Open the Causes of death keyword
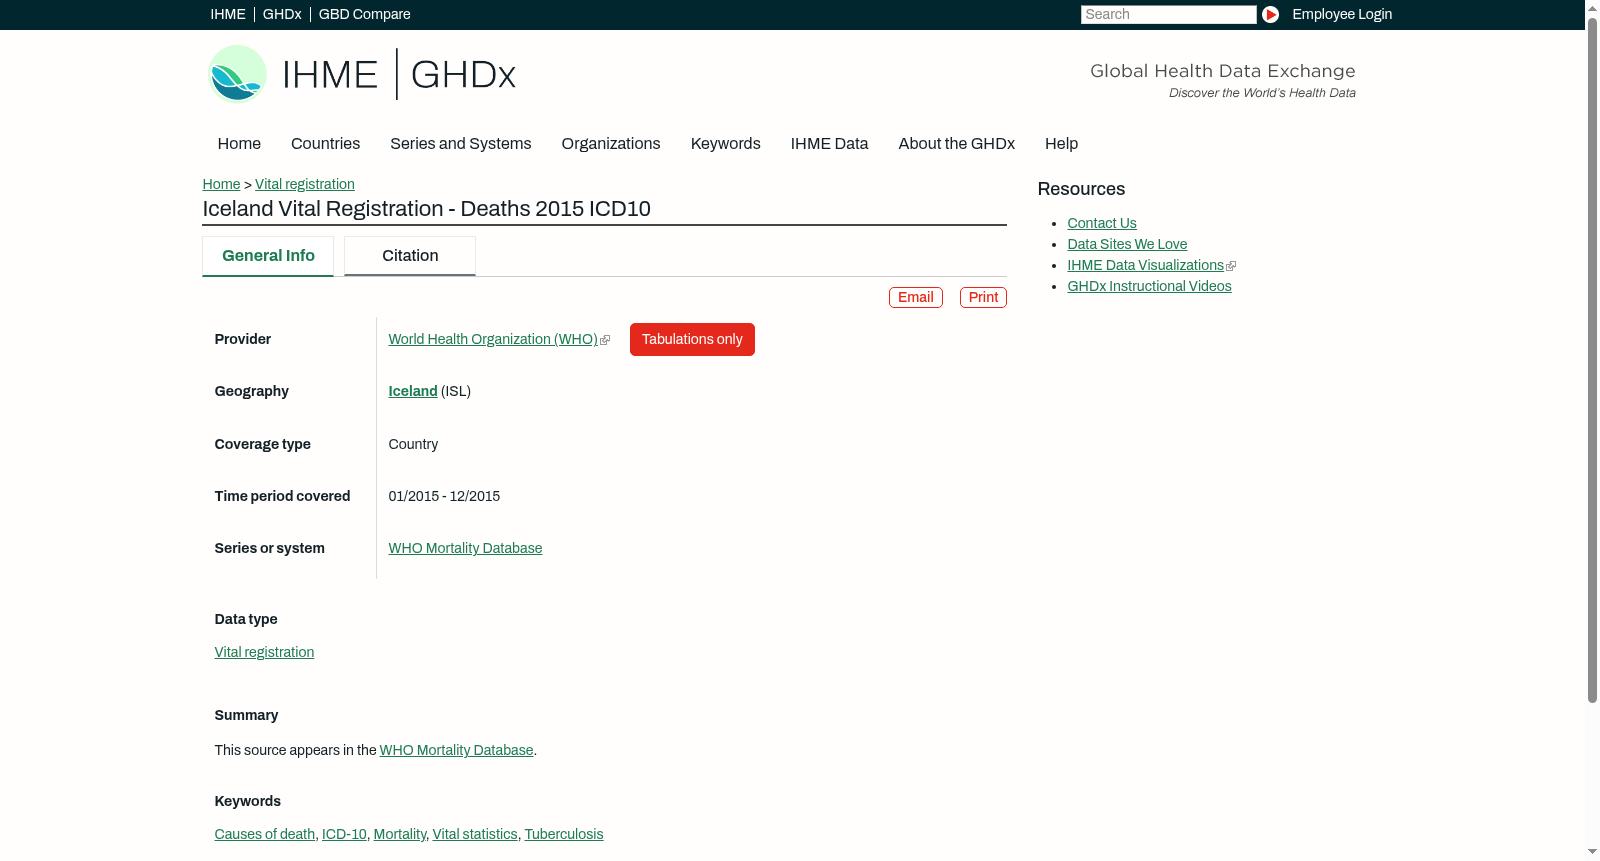This screenshot has height=861, width=1600. coord(265,834)
